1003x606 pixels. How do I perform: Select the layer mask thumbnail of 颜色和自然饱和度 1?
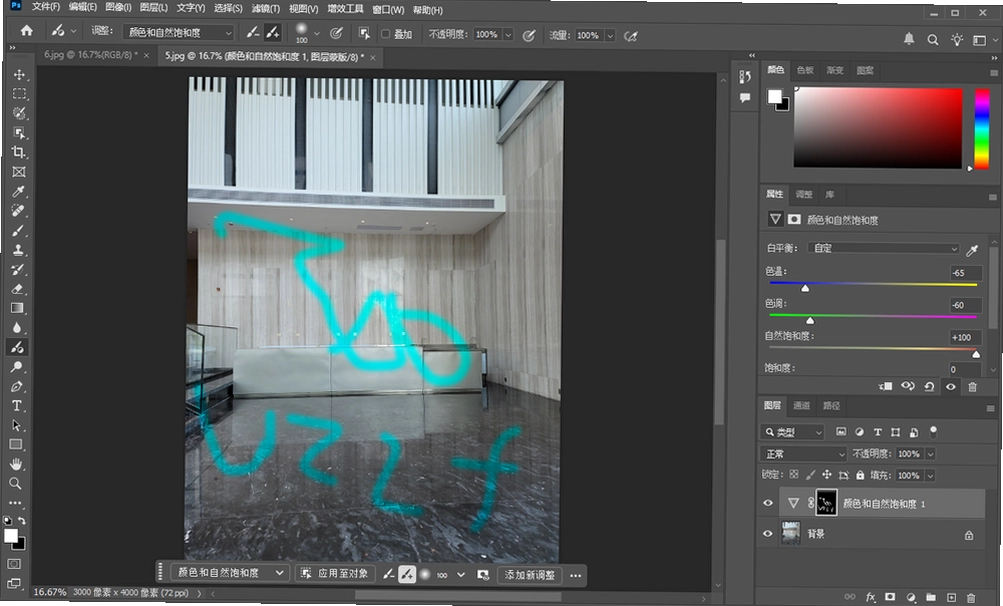(826, 503)
